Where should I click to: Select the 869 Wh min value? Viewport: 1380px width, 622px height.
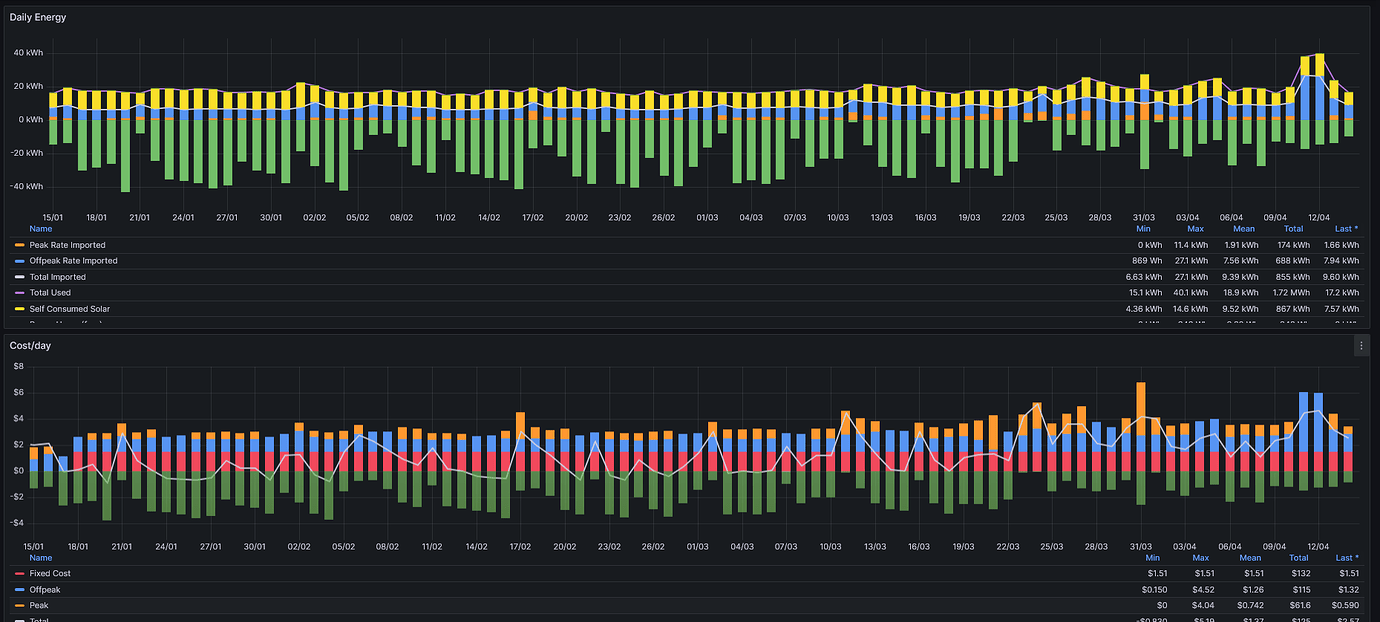coord(1146,261)
